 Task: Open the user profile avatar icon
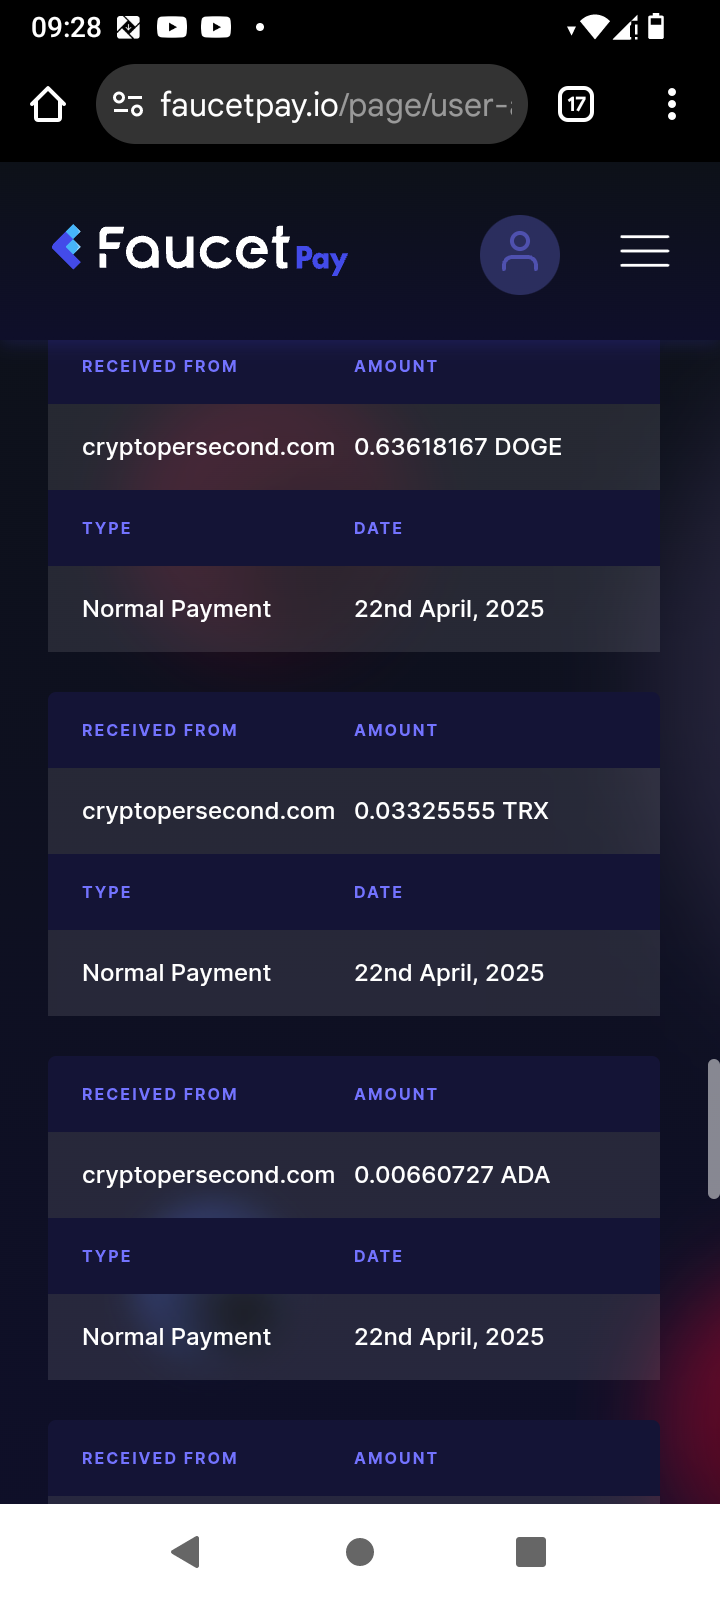pyautogui.click(x=520, y=255)
